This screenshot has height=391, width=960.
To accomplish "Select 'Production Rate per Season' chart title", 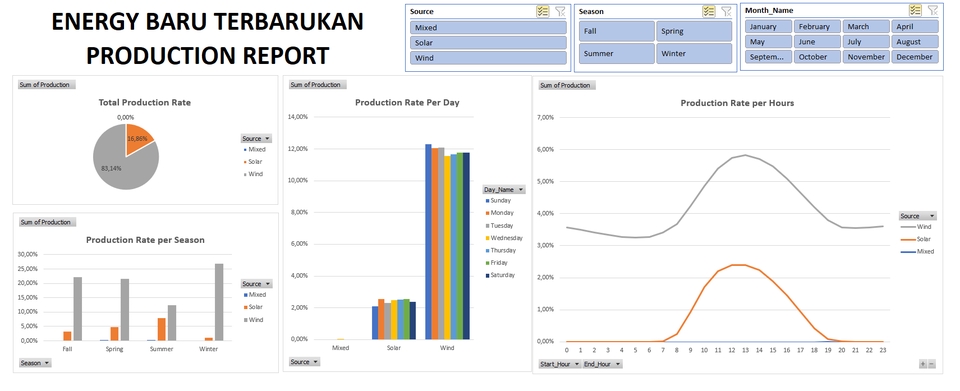I will pyautogui.click(x=145, y=240).
